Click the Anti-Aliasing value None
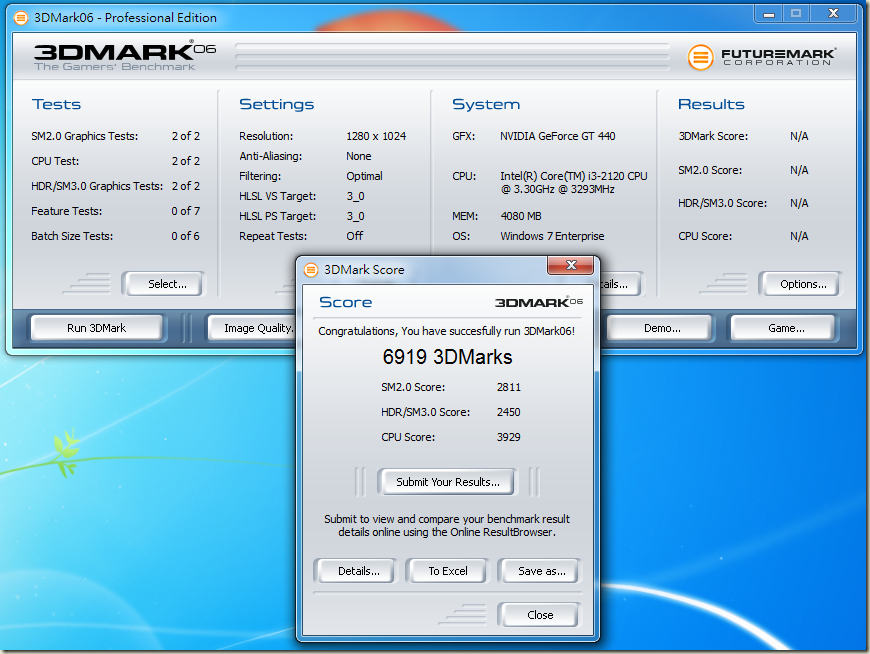The image size is (870, 654). click(358, 156)
